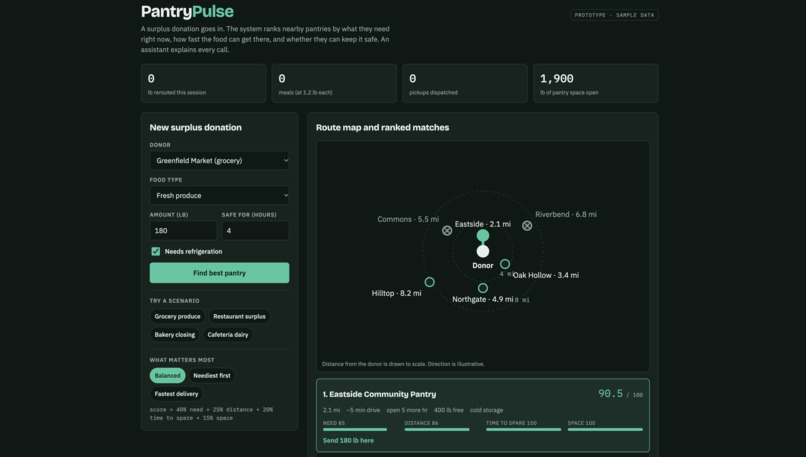Click the Oak Hollow pantry circle marker

[505, 264]
